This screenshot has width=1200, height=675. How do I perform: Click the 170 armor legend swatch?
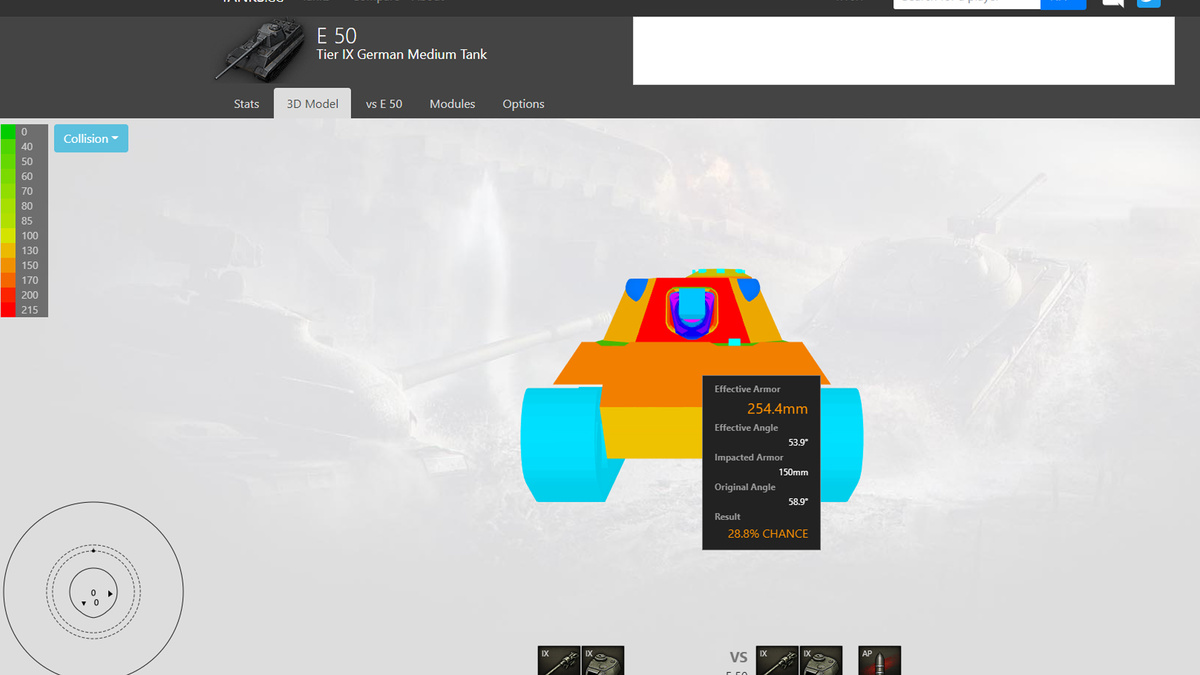pos(8,281)
